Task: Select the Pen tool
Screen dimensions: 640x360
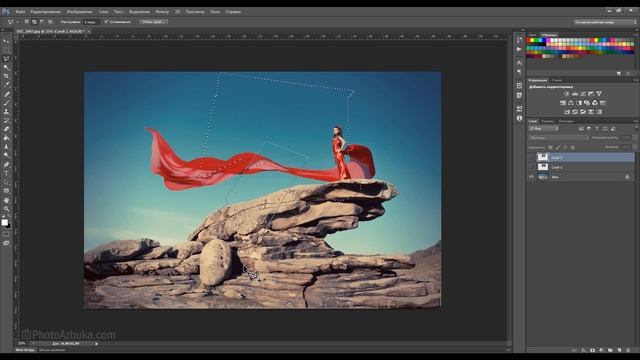Action: 6,164
